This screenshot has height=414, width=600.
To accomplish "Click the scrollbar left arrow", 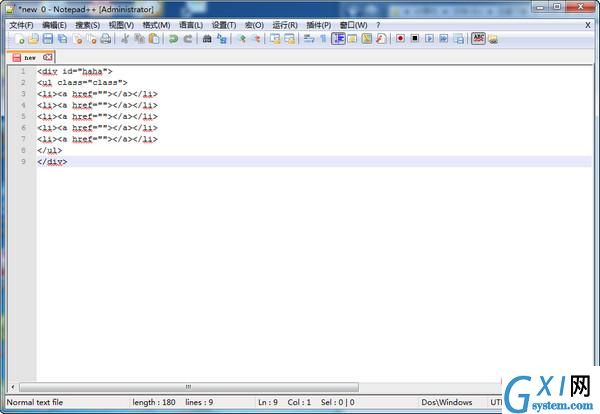I will [x=12, y=387].
